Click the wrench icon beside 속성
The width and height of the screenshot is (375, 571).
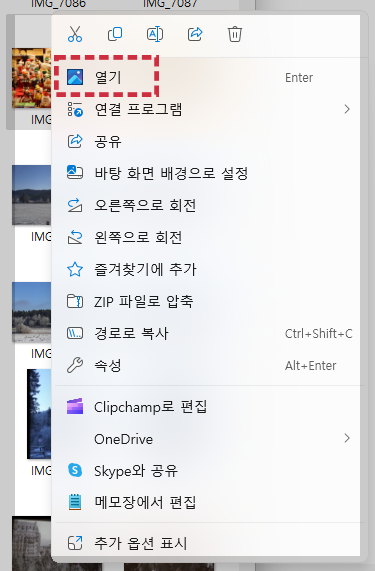(x=75, y=365)
